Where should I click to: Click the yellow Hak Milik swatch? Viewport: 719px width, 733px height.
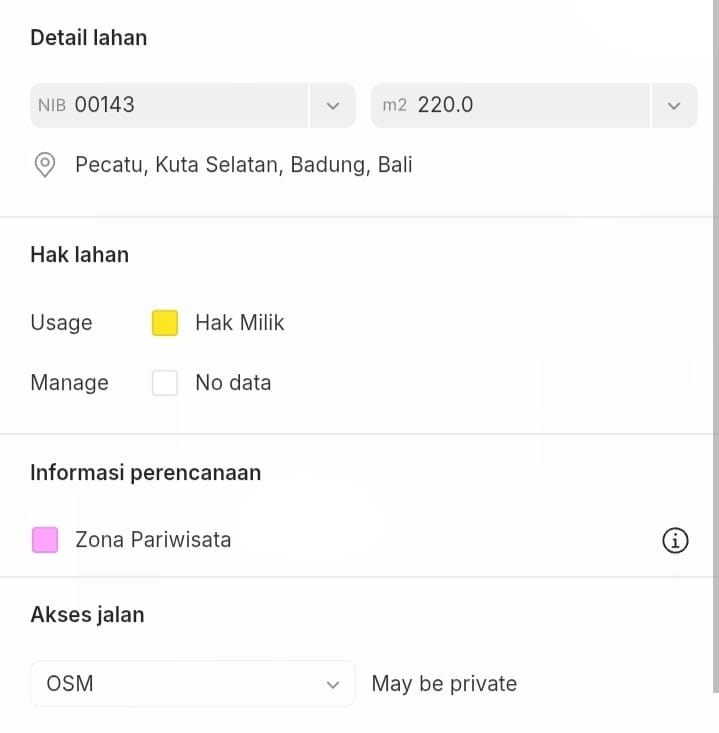(x=165, y=323)
